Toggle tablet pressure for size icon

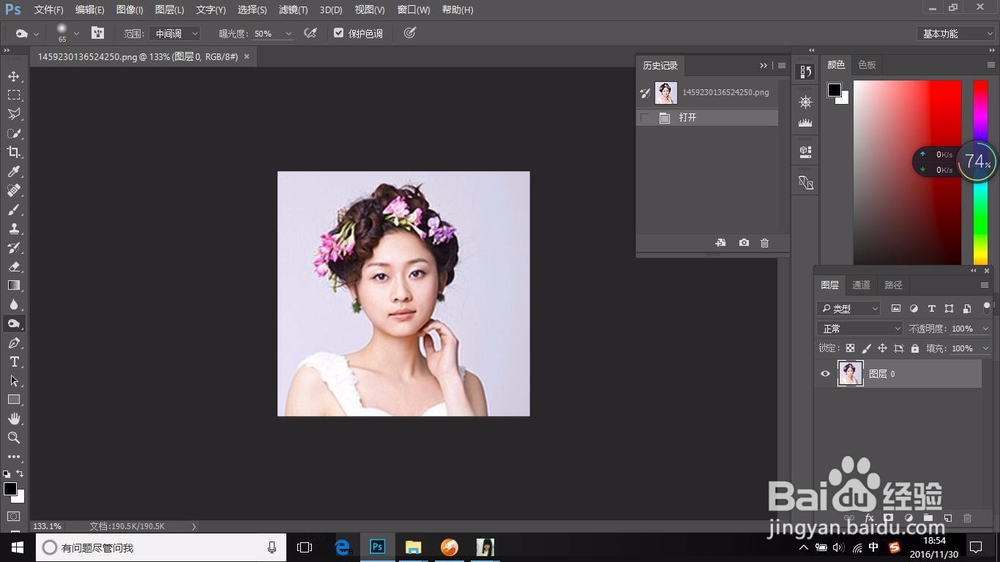coord(409,33)
